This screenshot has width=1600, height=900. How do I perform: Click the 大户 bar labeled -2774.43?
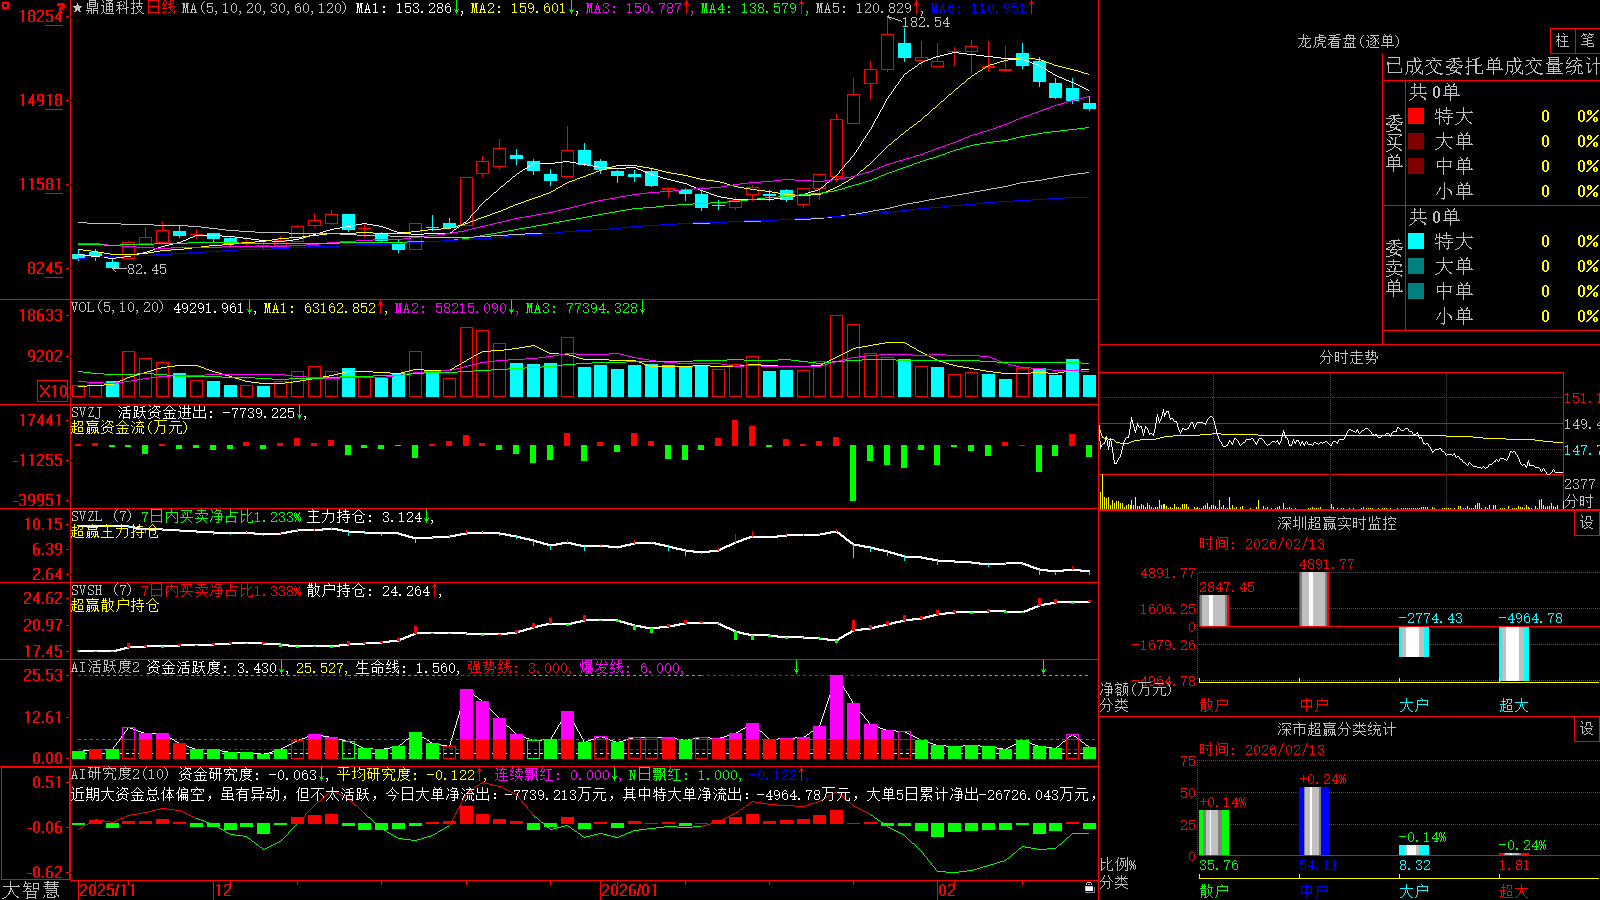point(1413,642)
